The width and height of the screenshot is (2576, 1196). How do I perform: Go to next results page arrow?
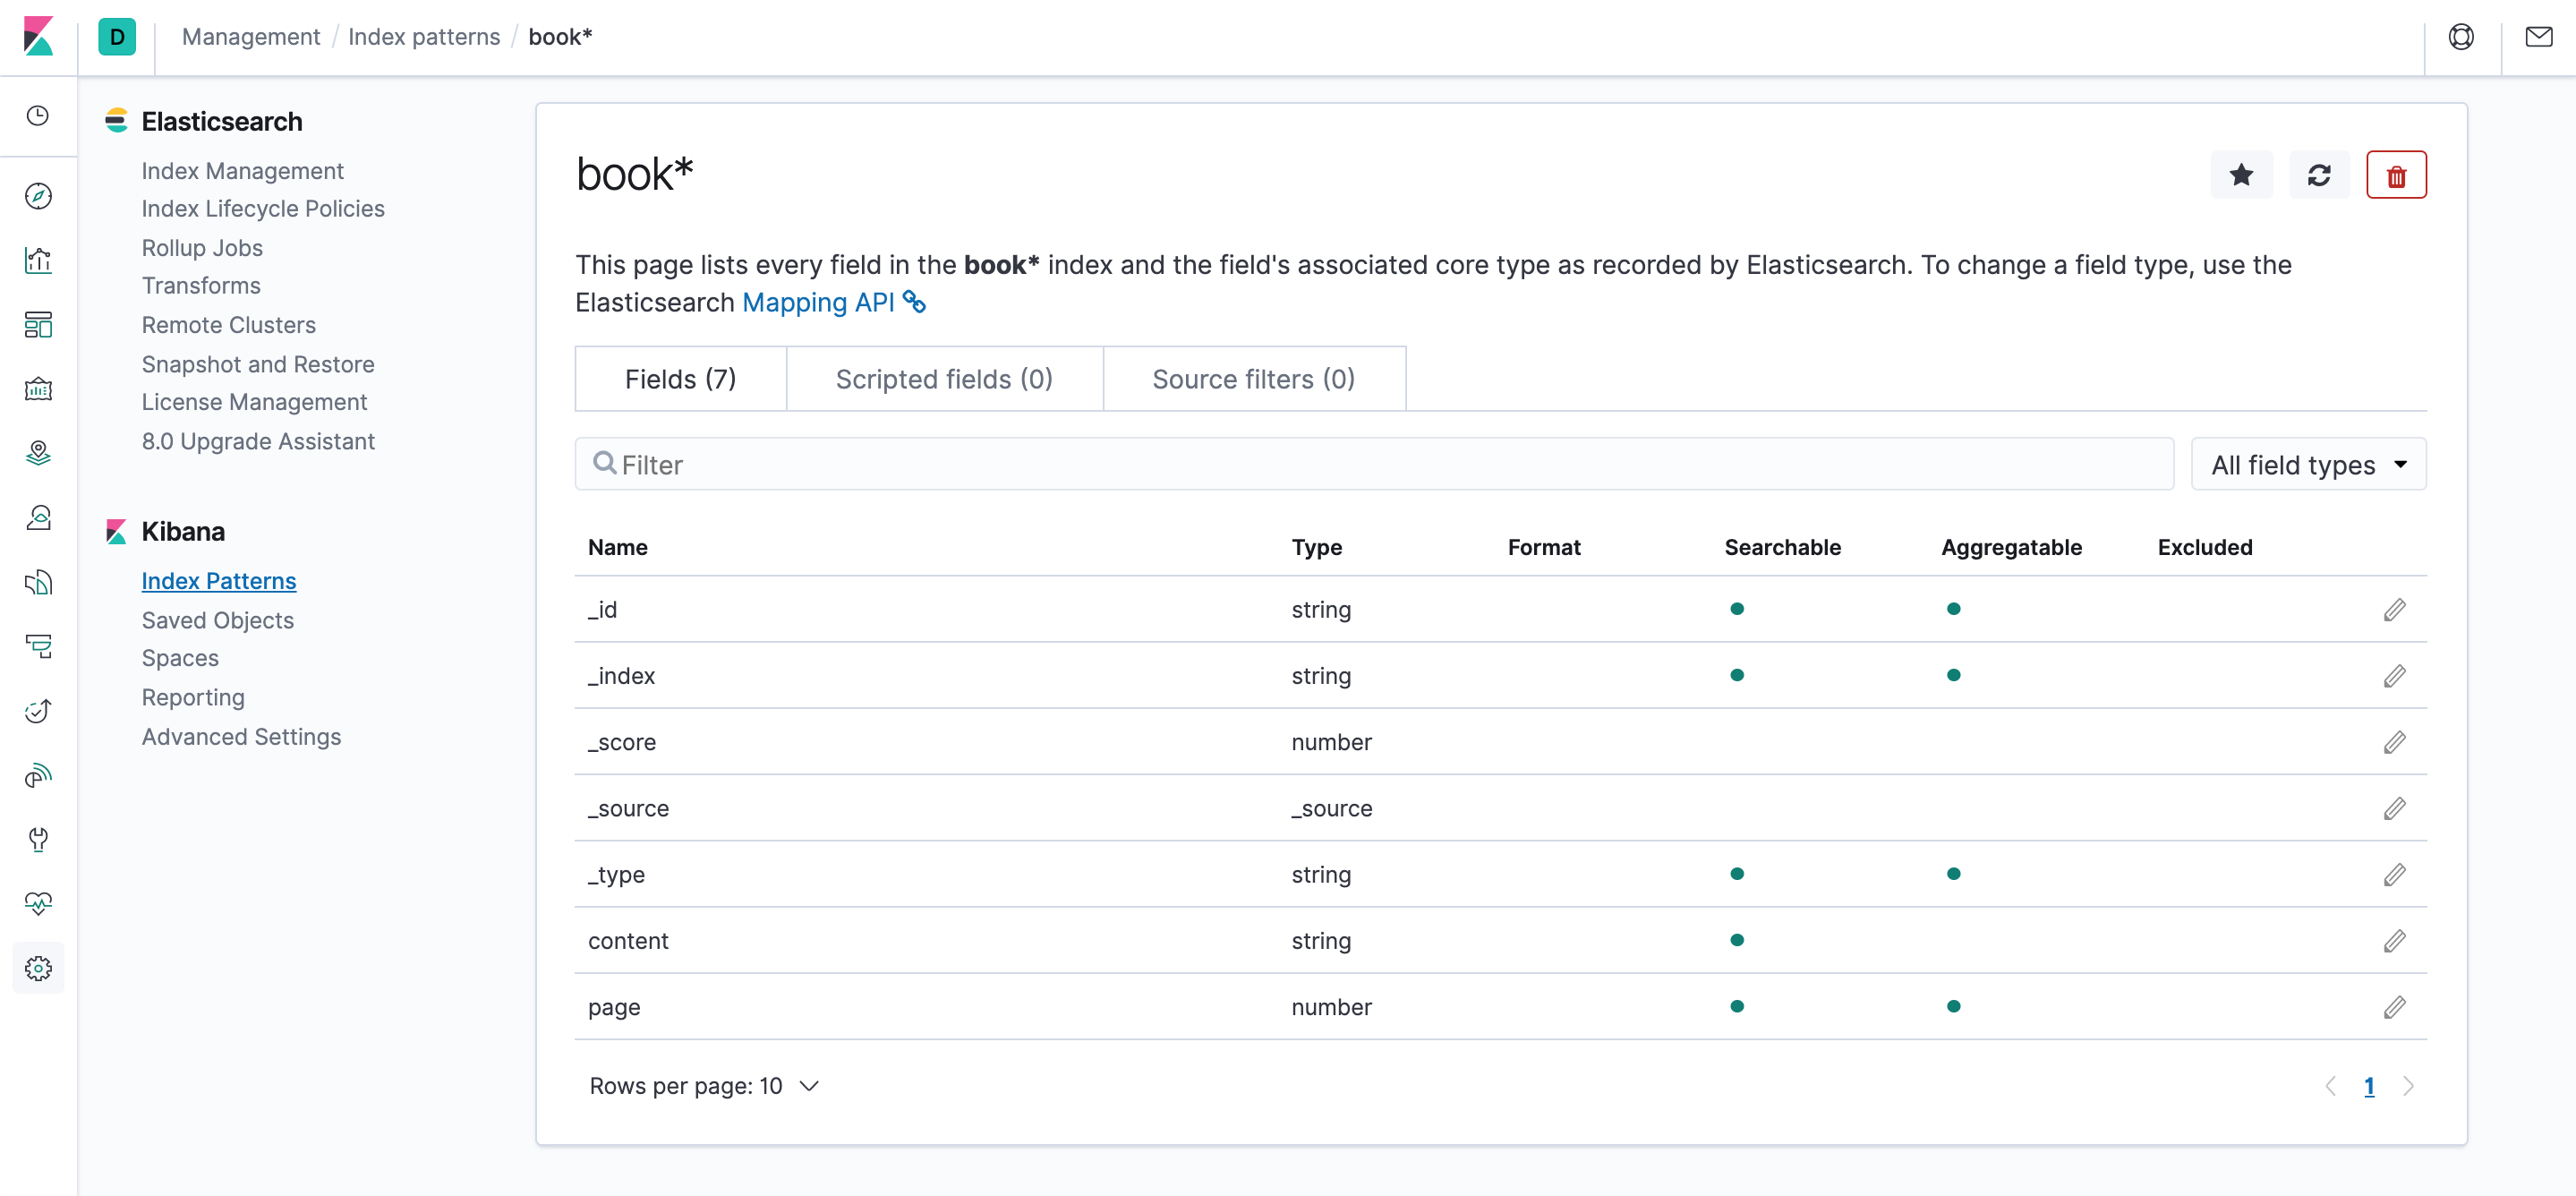[2408, 1086]
